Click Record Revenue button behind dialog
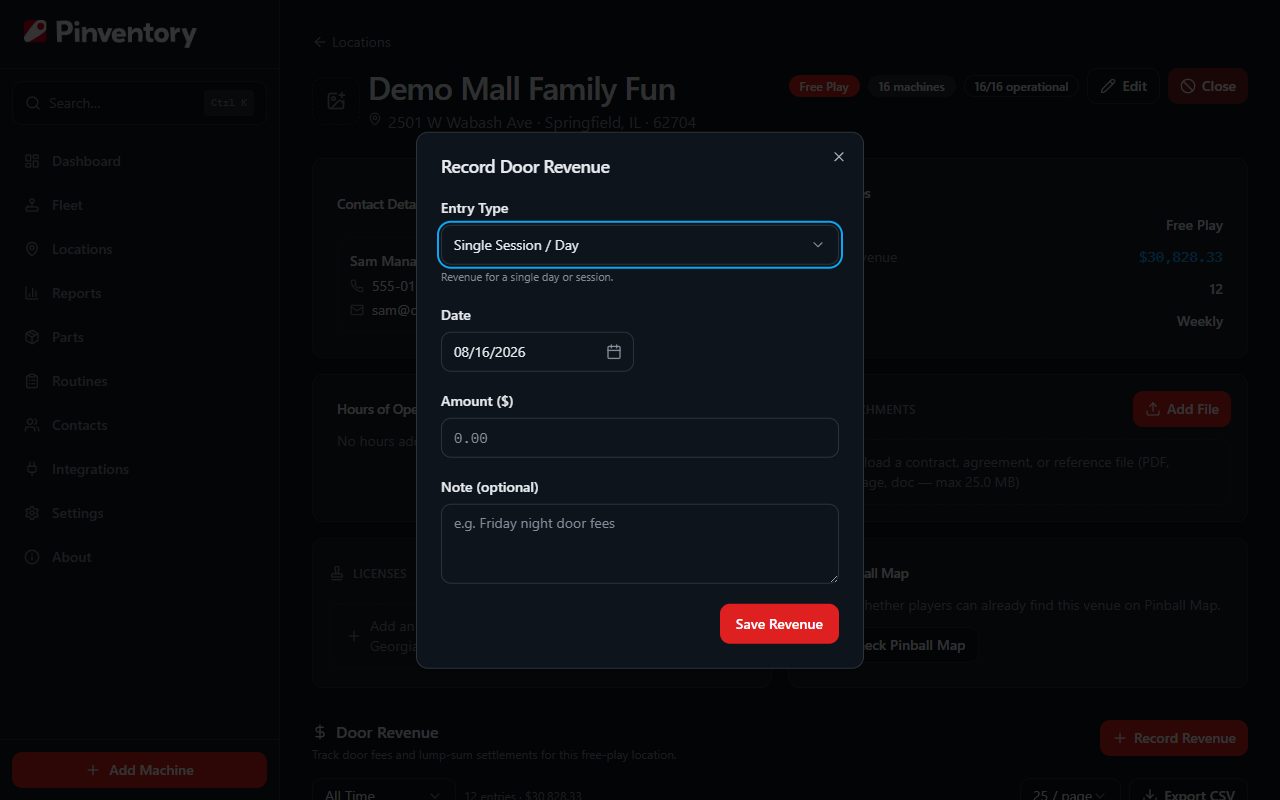Viewport: 1280px width, 800px height. pyautogui.click(x=1174, y=738)
